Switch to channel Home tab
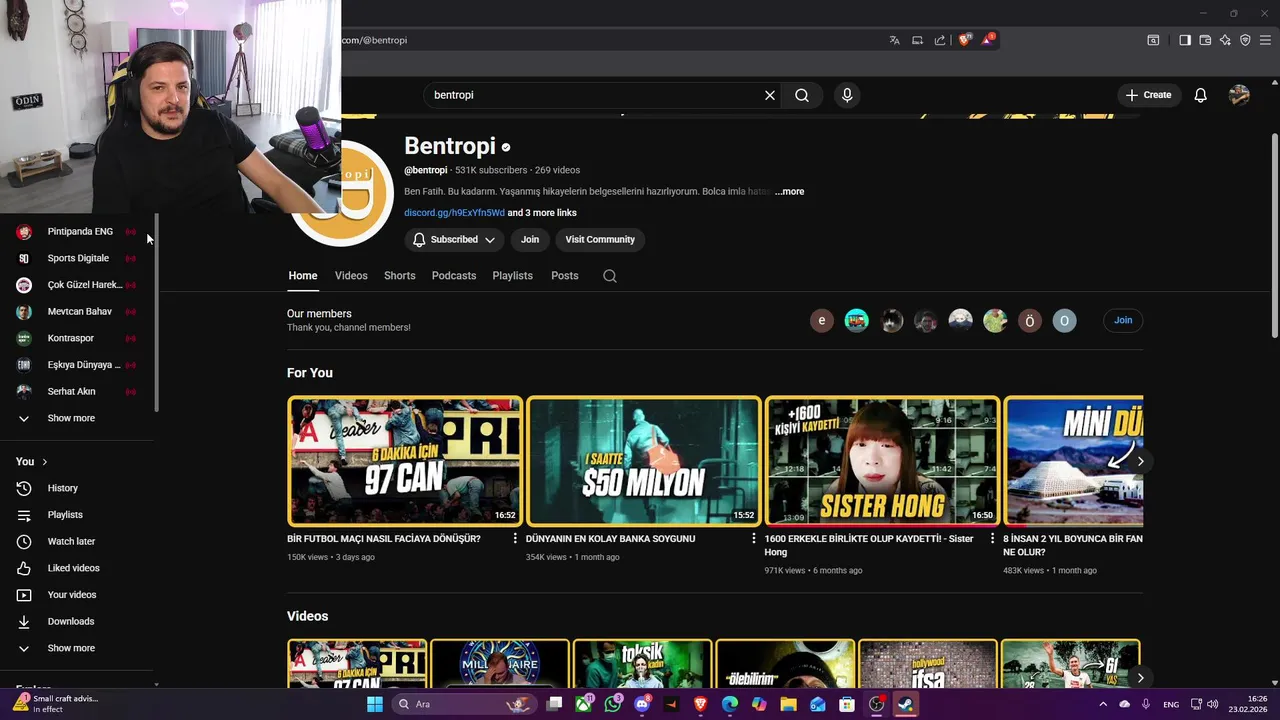Screen dimensions: 1280x720 [x=303, y=276]
